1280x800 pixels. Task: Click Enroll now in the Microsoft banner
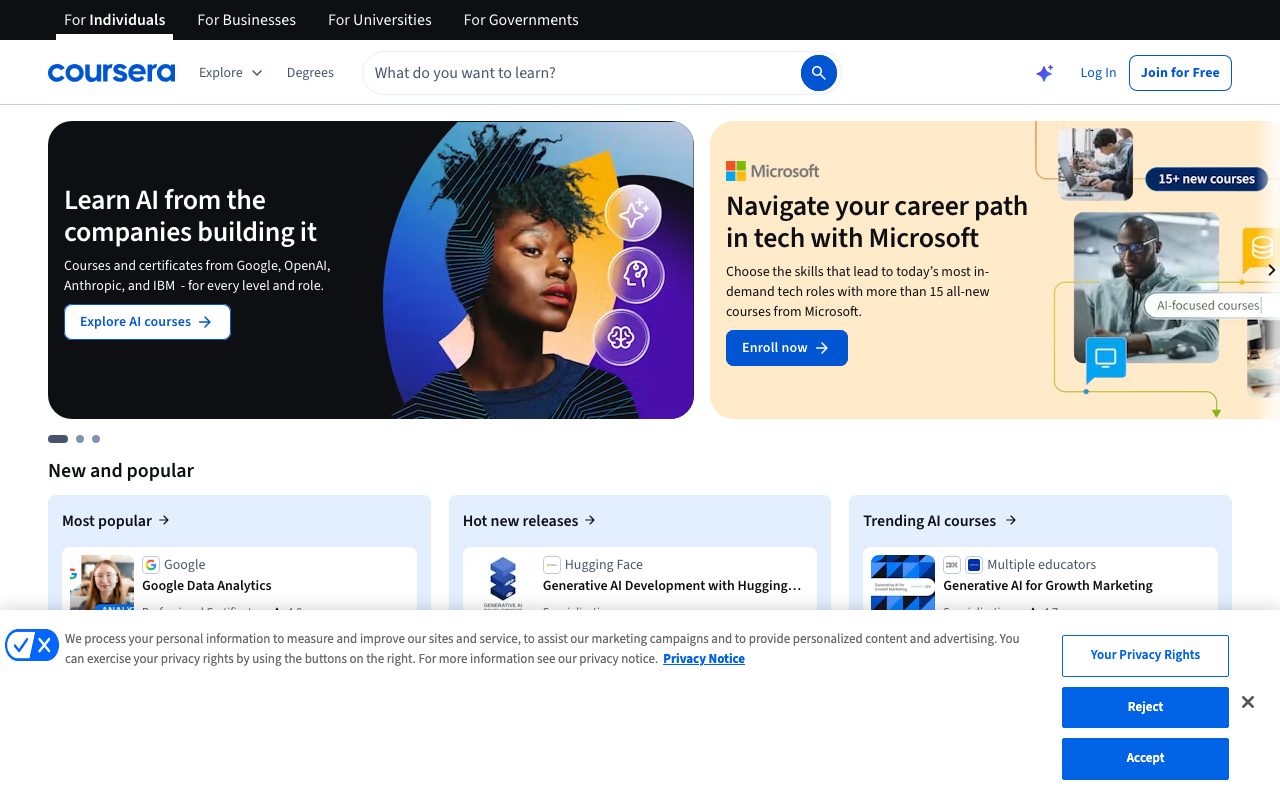[x=787, y=348]
